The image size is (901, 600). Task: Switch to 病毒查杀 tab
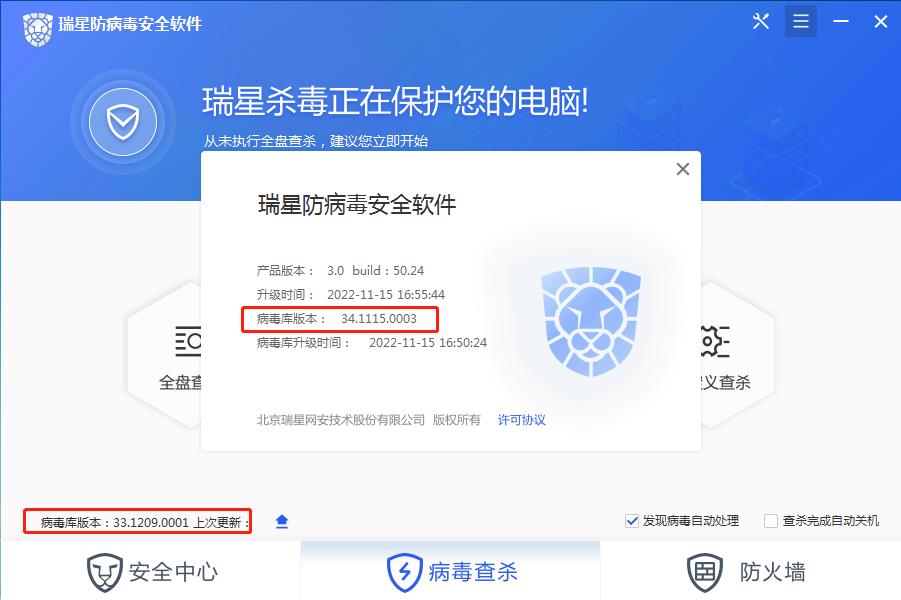click(450, 571)
